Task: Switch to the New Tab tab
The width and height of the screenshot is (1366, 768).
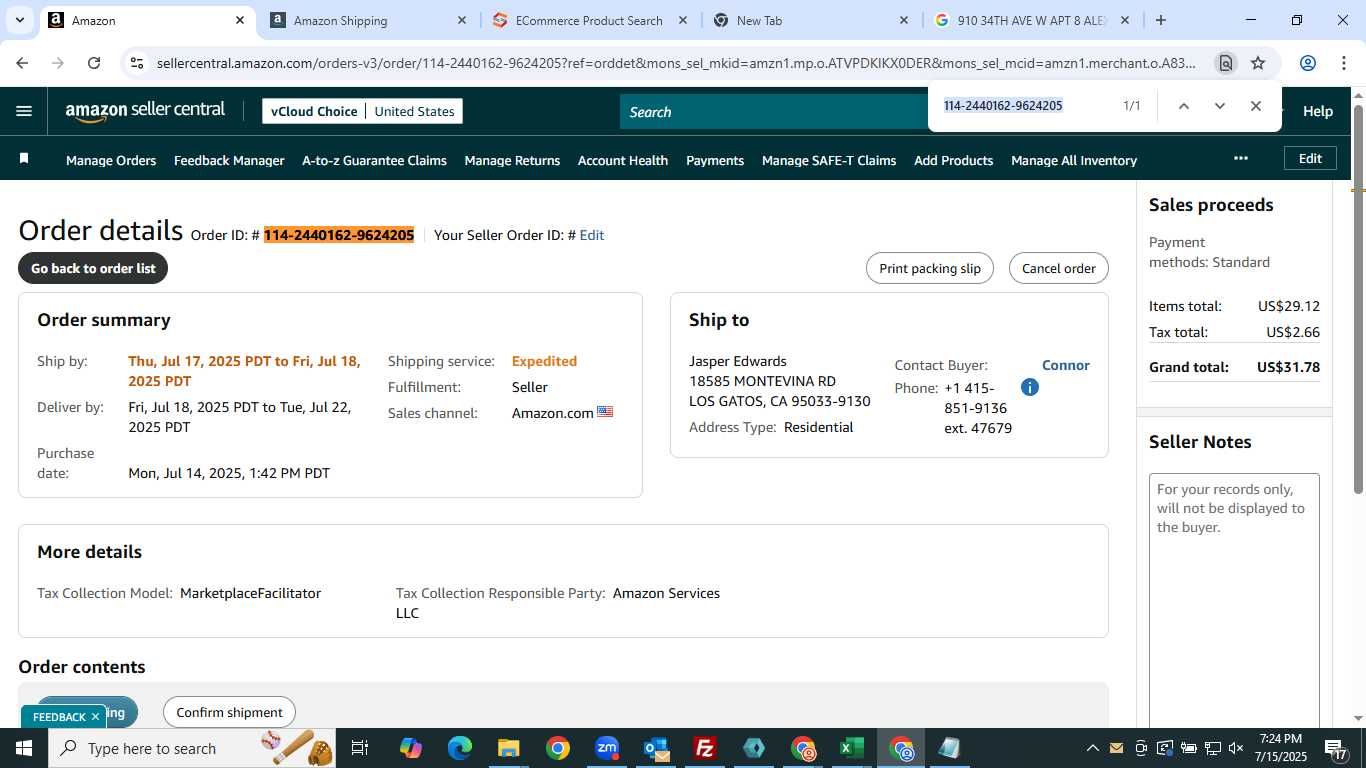Action: 812,20
